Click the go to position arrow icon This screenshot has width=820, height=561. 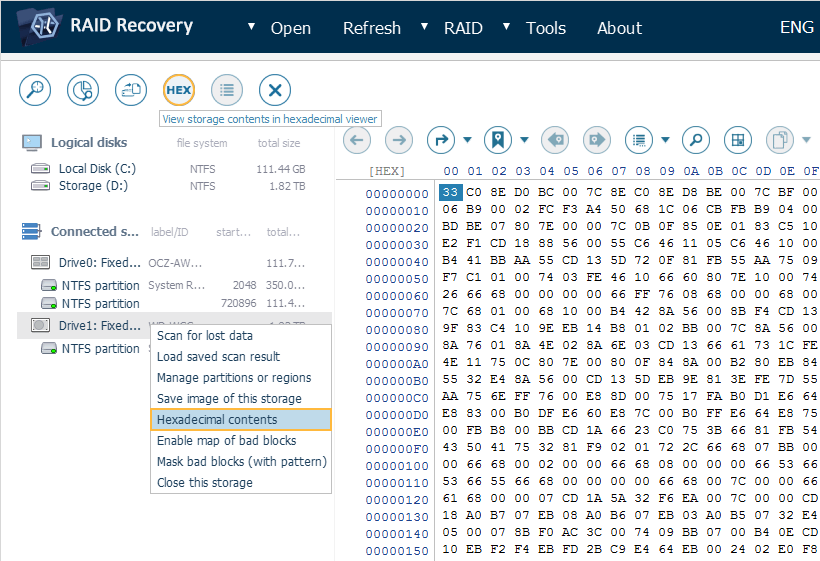(441, 140)
